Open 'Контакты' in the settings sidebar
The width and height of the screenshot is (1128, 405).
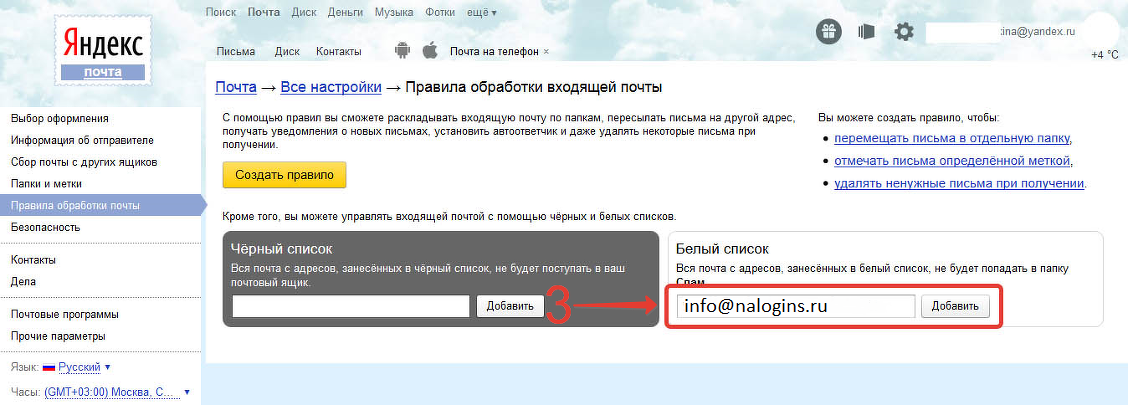[x=33, y=260]
